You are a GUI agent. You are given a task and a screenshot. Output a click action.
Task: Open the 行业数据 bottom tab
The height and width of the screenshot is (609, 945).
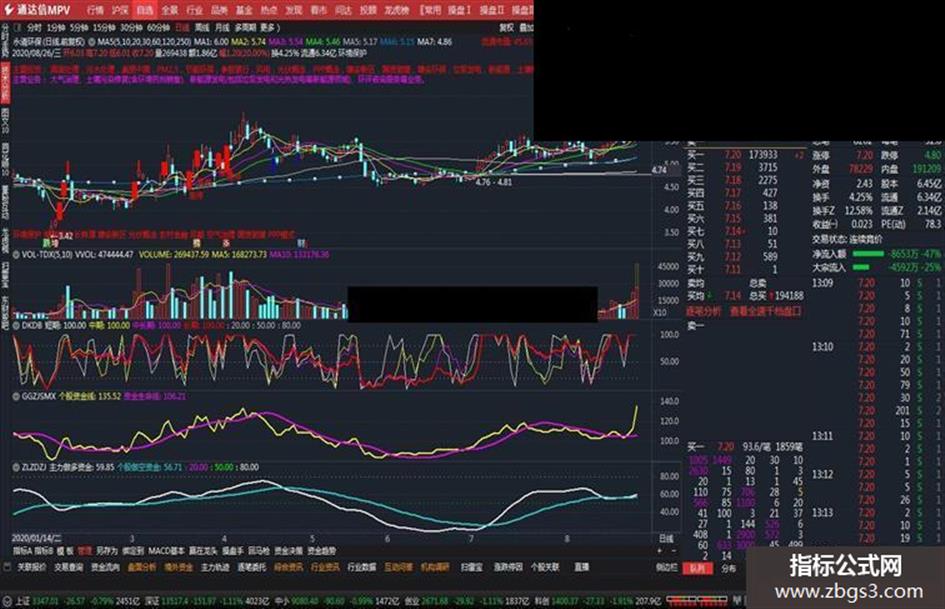point(362,567)
